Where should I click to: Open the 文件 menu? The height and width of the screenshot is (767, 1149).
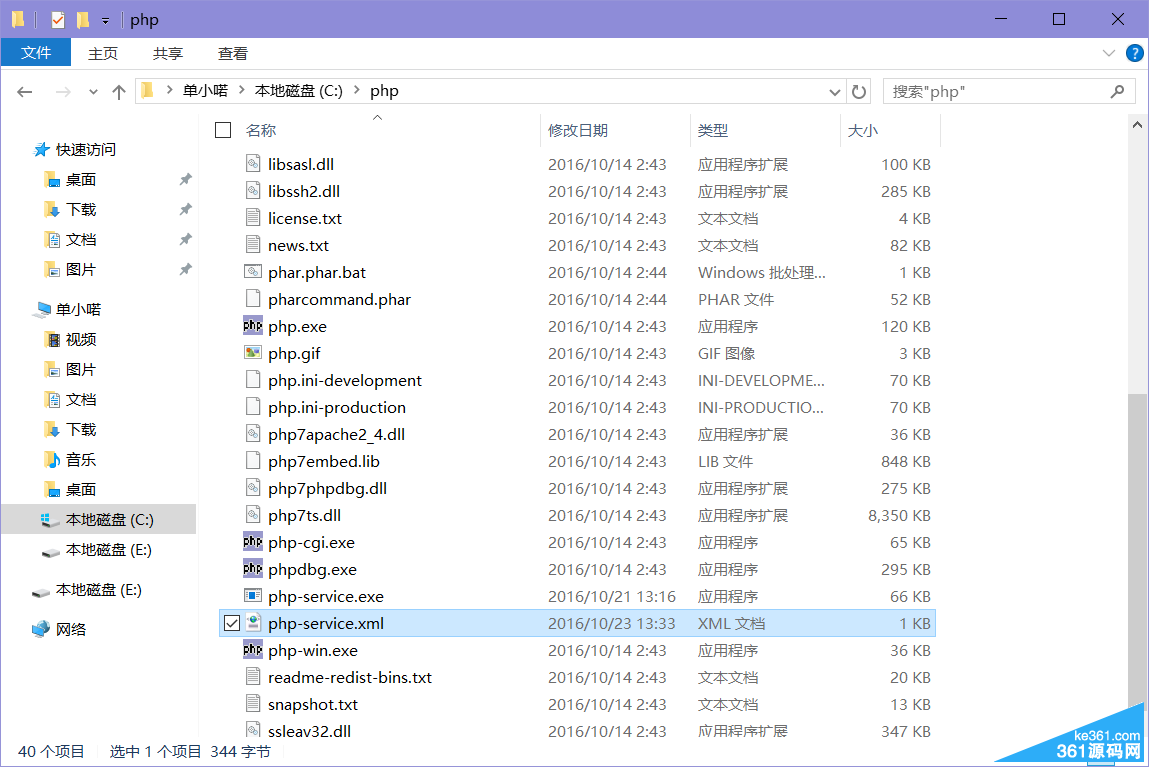click(36, 53)
